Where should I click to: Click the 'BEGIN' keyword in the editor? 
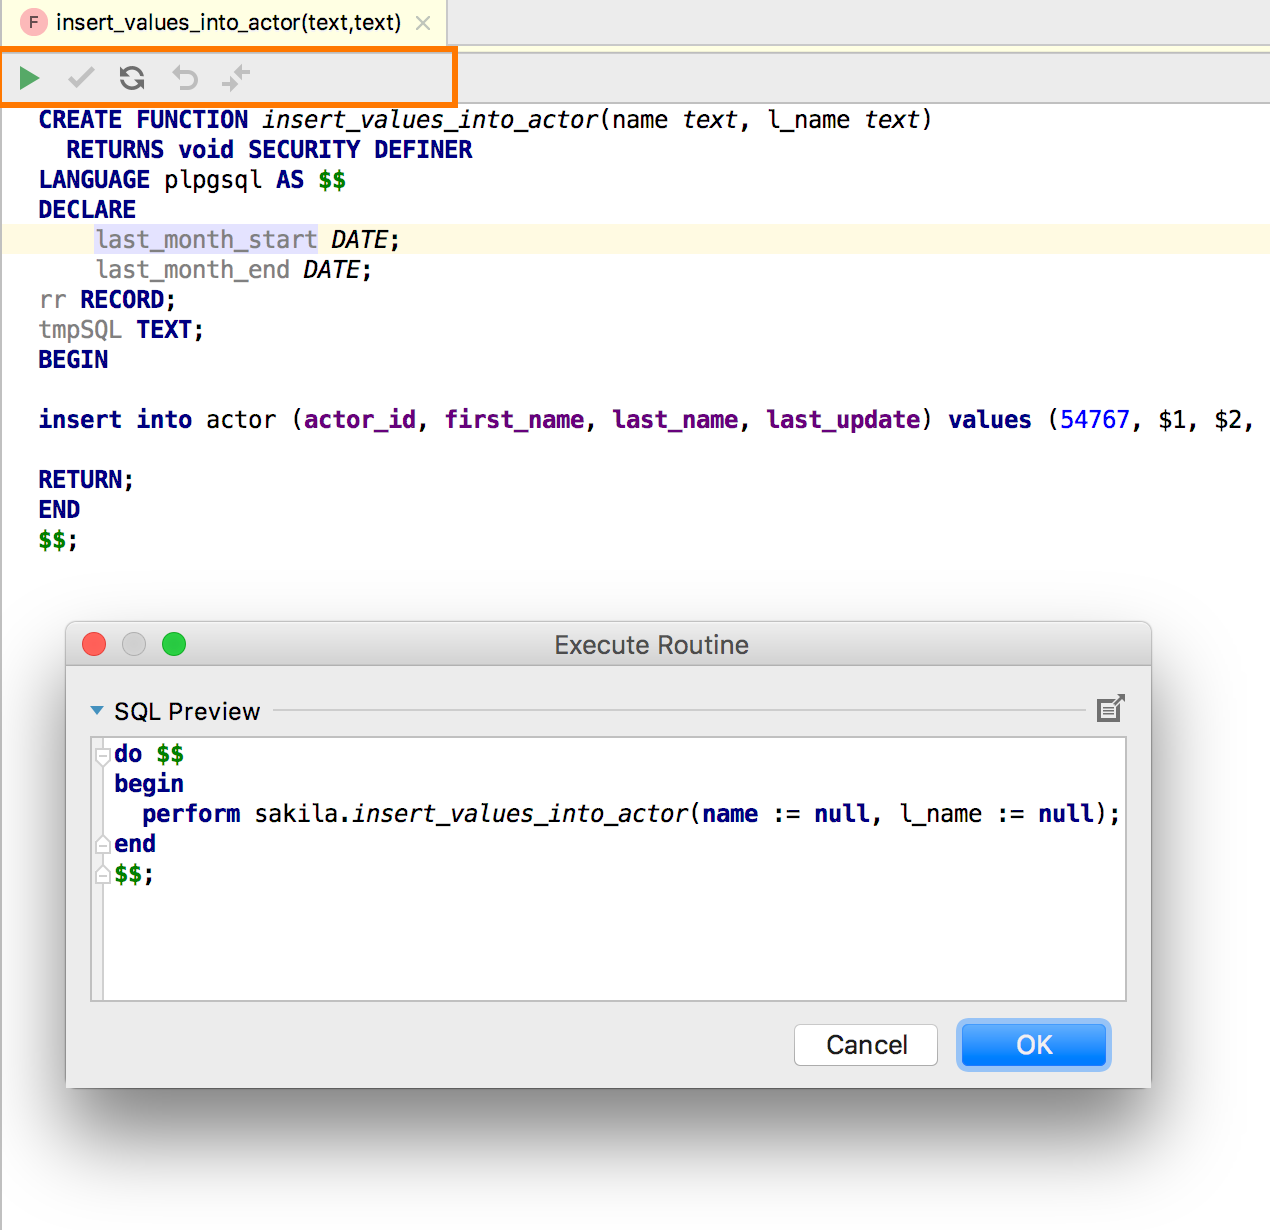(73, 360)
